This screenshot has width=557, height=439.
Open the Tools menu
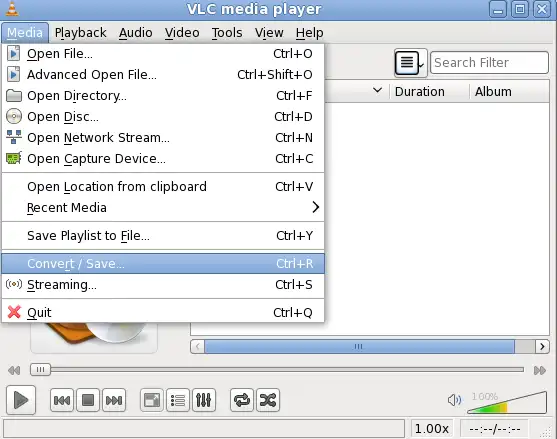pos(227,33)
